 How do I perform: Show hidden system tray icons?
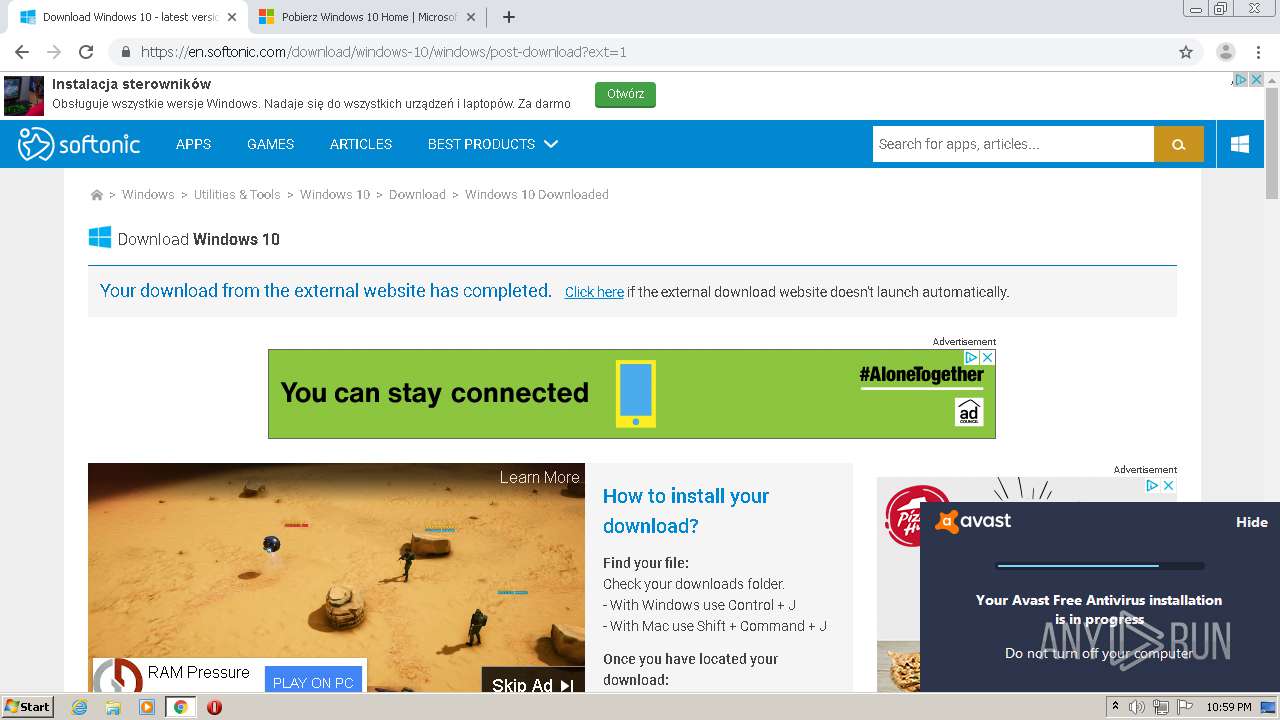[1115, 707]
